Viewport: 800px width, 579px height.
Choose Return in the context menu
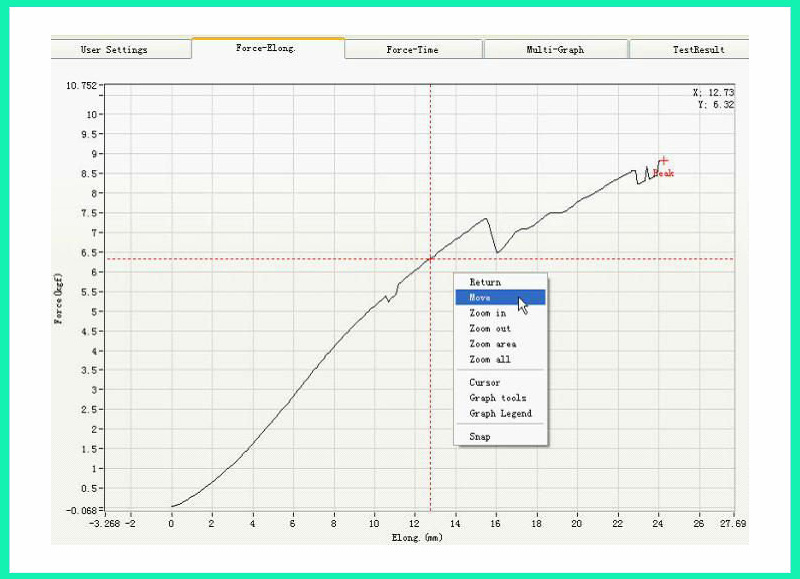coord(486,282)
